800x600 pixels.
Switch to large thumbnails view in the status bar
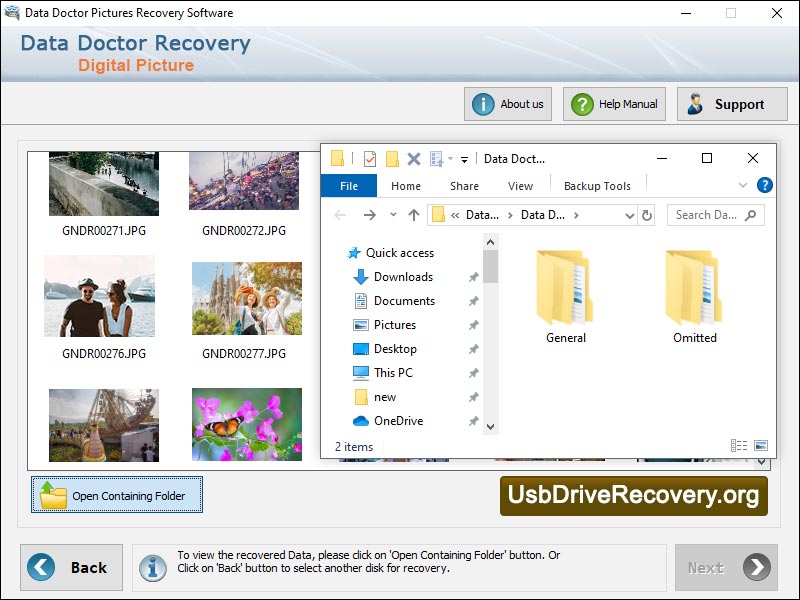tap(762, 446)
